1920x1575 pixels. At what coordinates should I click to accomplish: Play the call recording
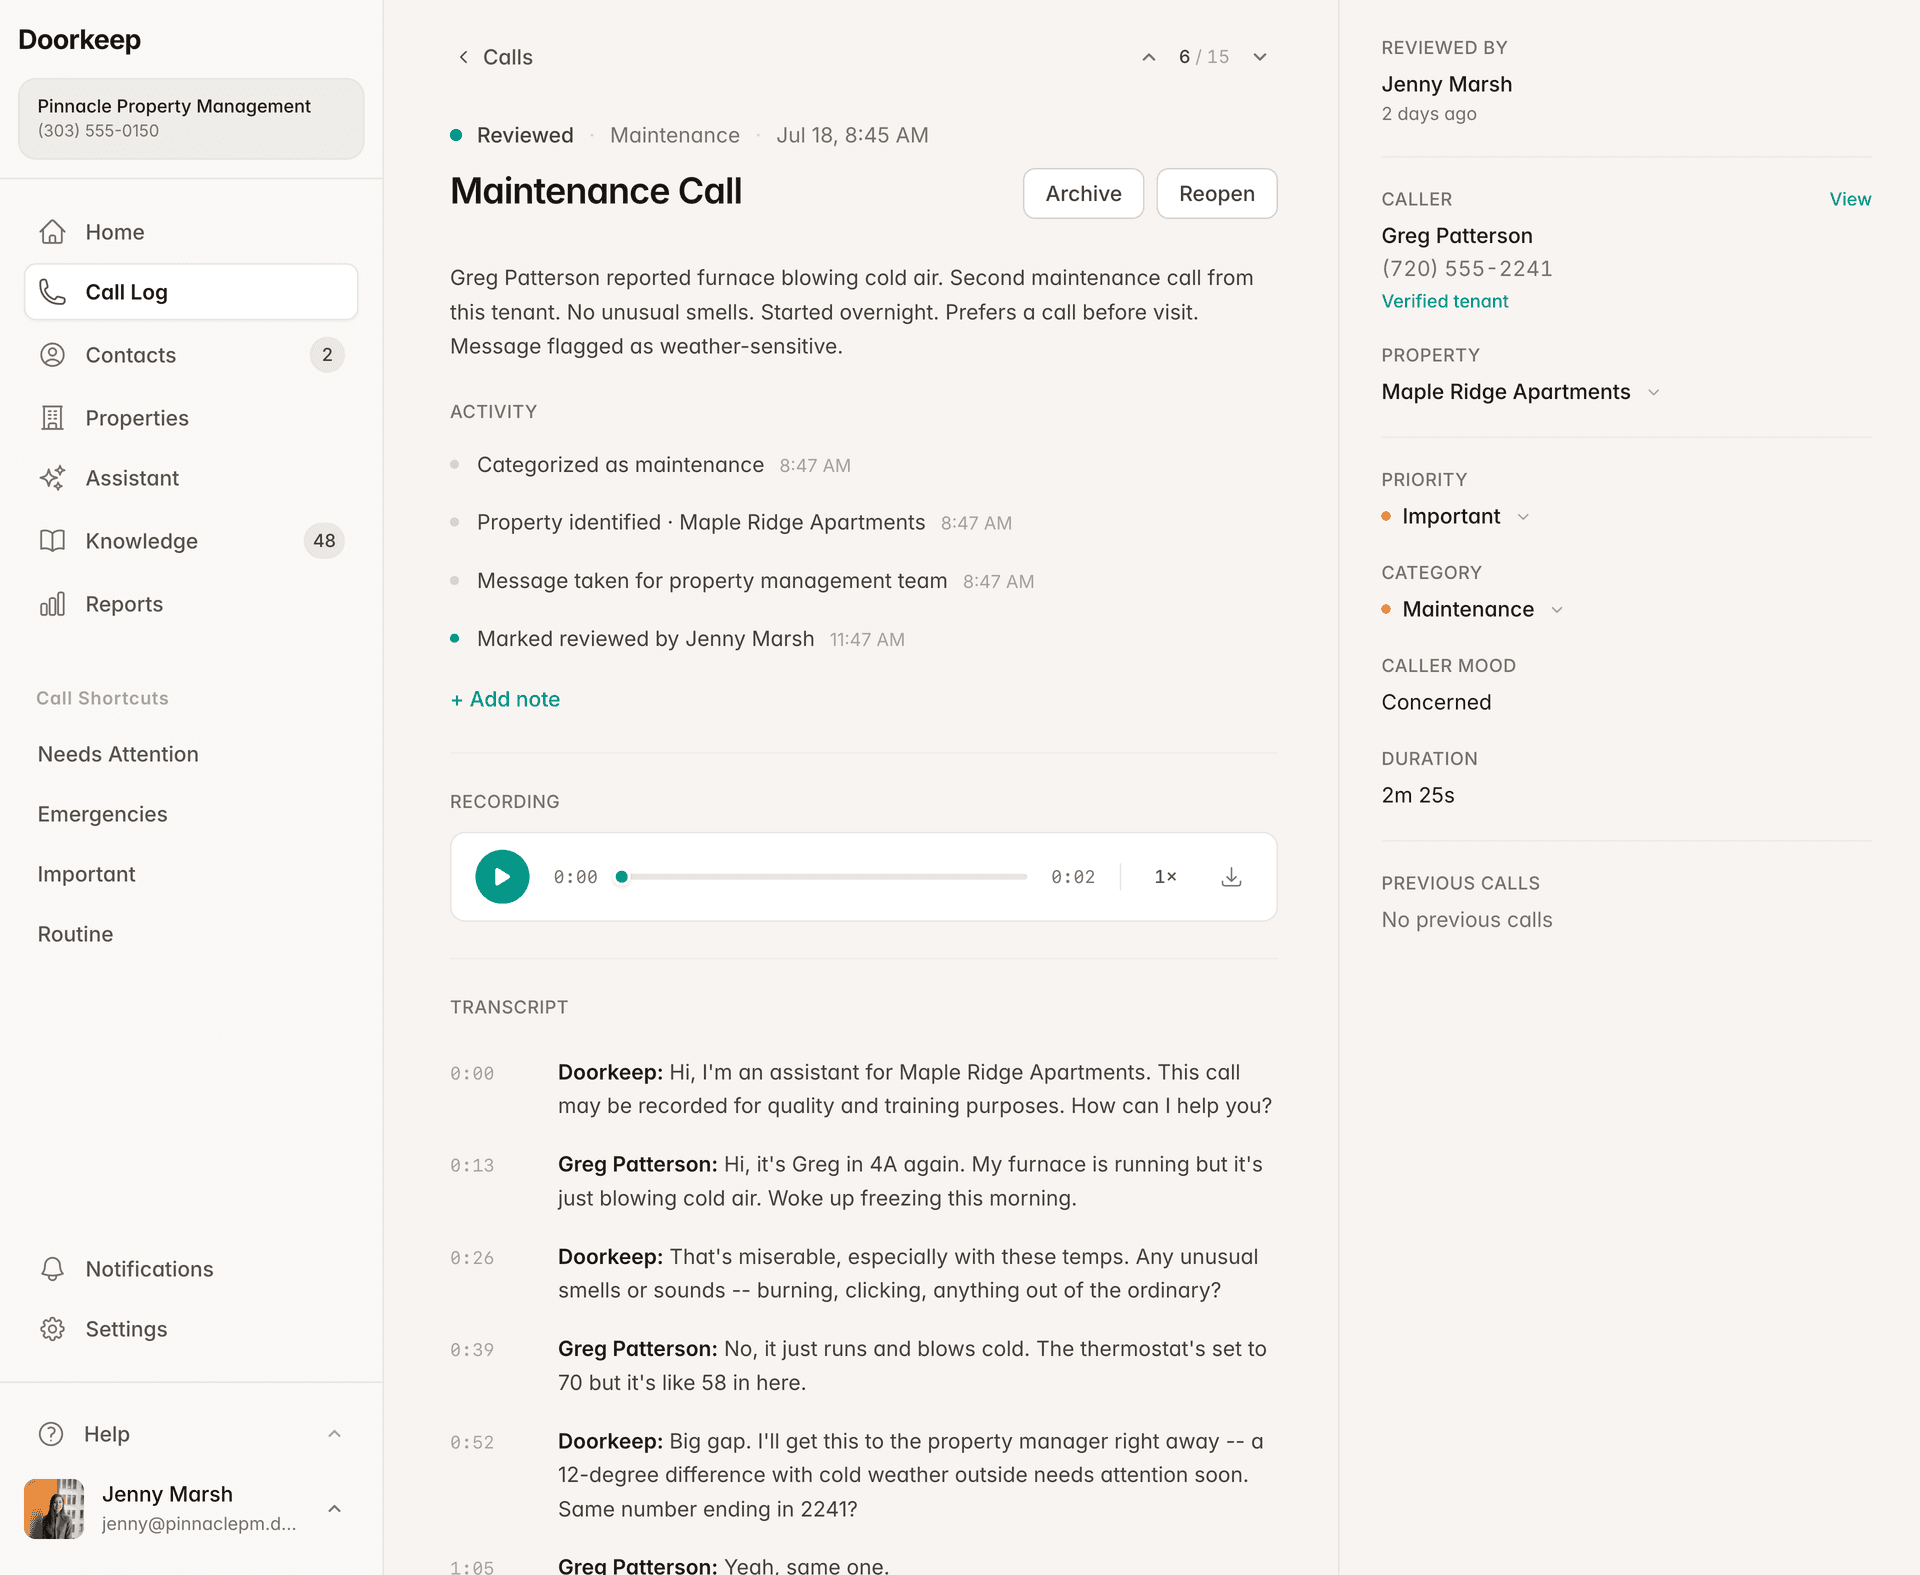pos(502,877)
